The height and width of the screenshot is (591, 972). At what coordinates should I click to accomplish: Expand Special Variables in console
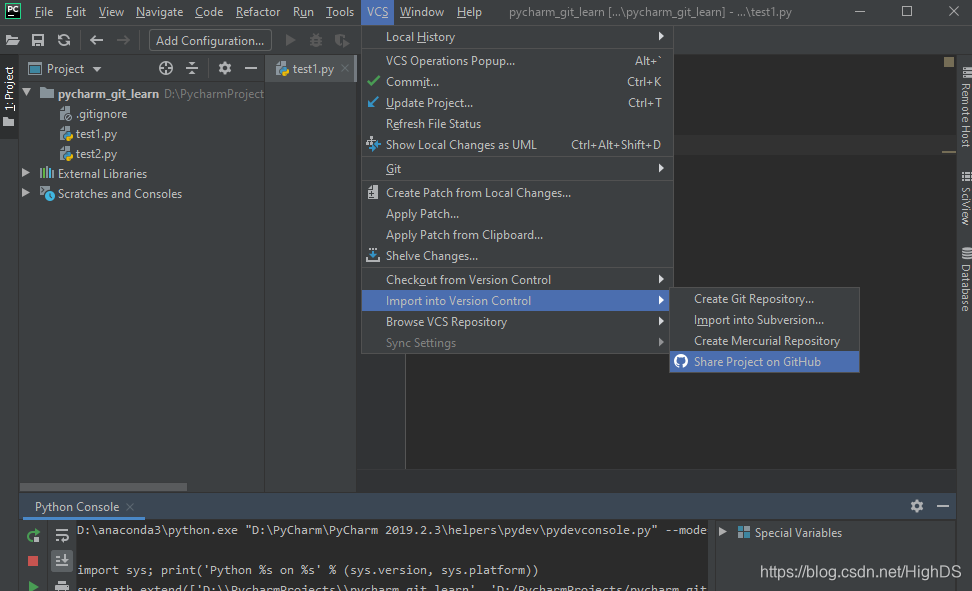tap(722, 531)
